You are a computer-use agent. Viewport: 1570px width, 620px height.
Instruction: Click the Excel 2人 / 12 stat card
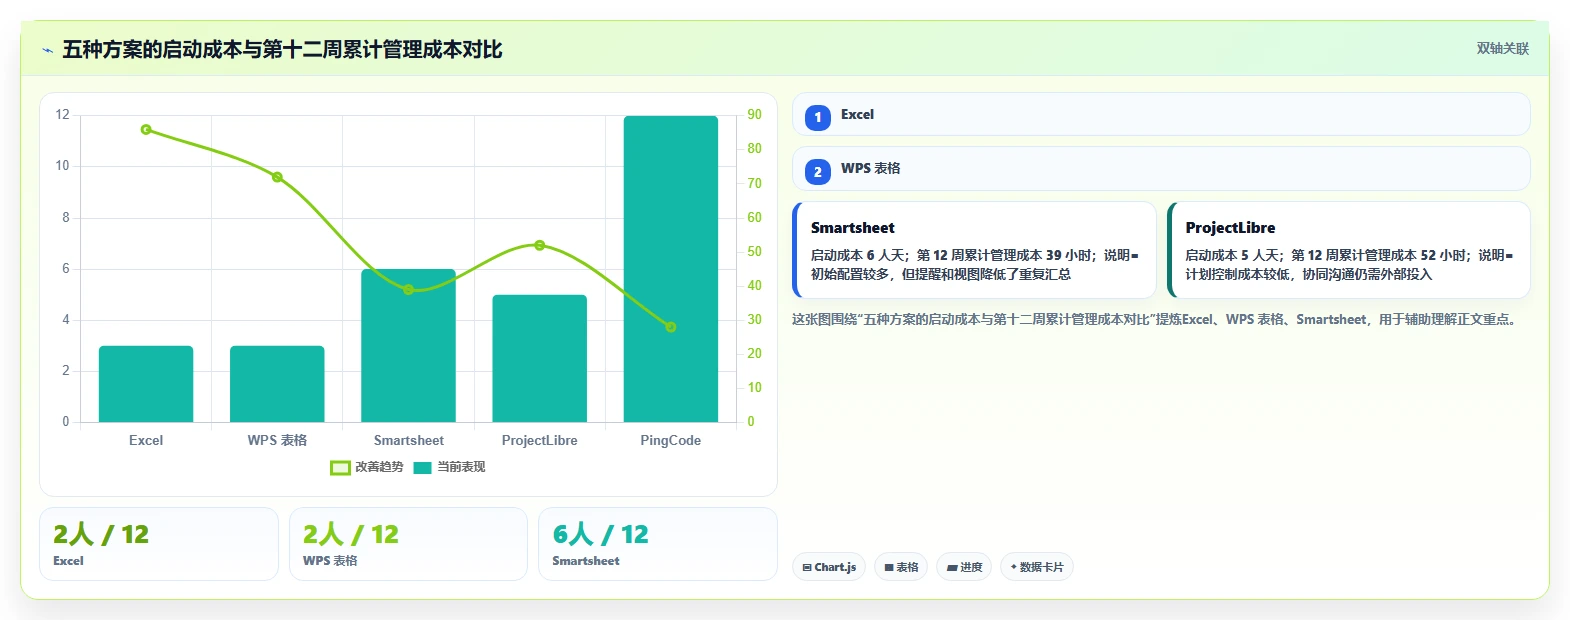tap(159, 544)
